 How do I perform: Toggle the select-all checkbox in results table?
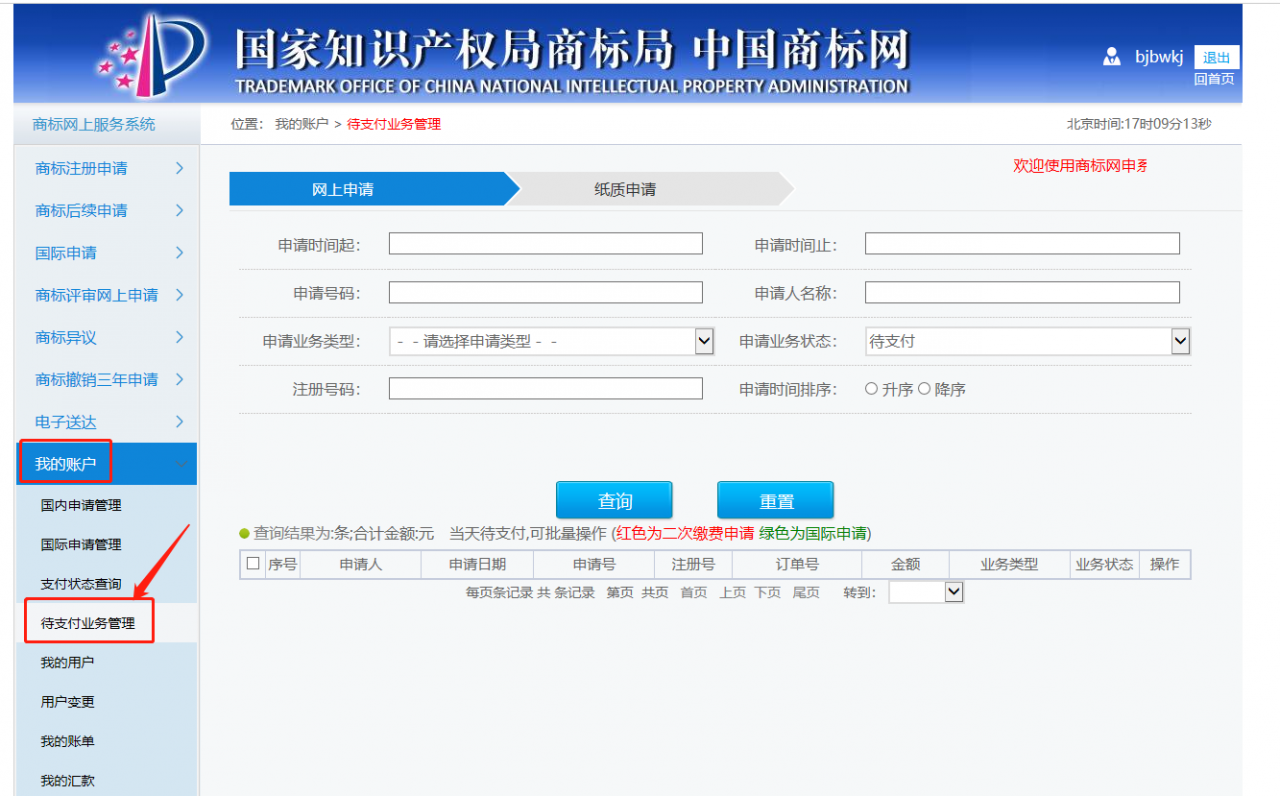tap(254, 563)
